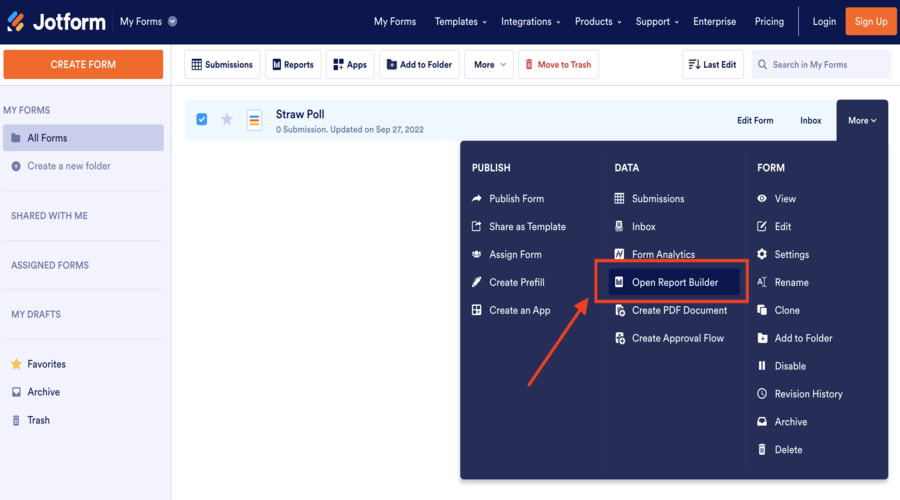The height and width of the screenshot is (500, 900).
Task: Open the Templates navigation dropdown
Action: point(460,21)
